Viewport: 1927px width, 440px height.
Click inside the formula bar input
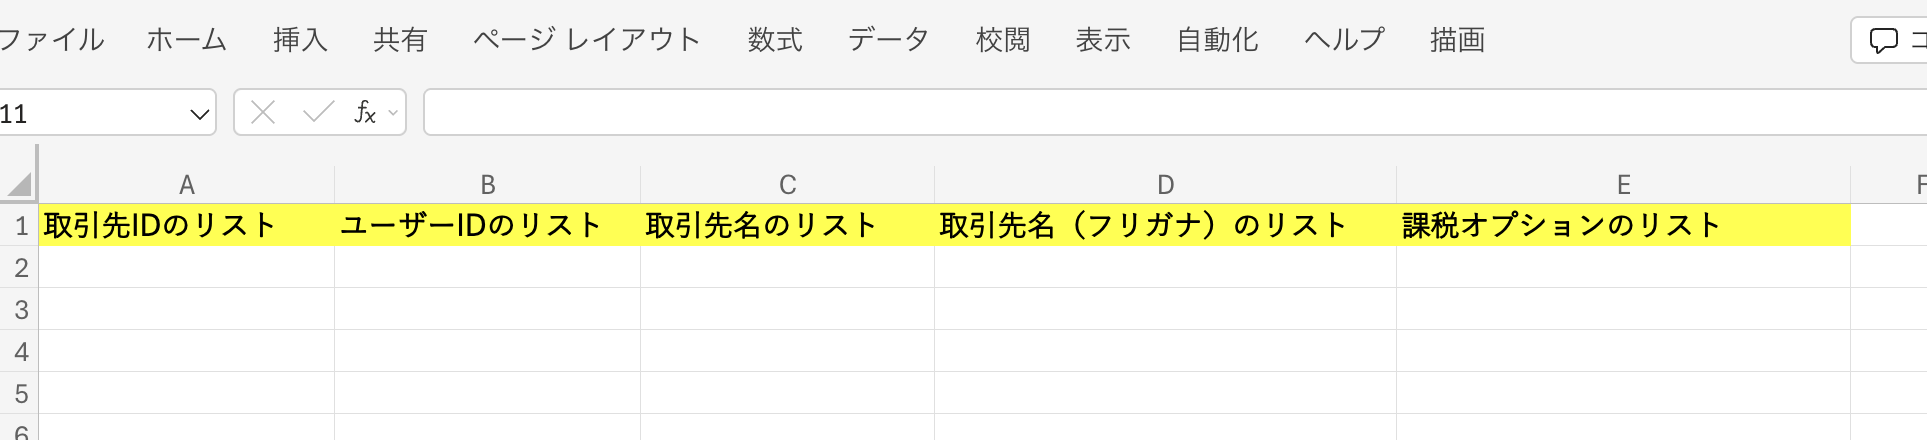click(x=1170, y=113)
